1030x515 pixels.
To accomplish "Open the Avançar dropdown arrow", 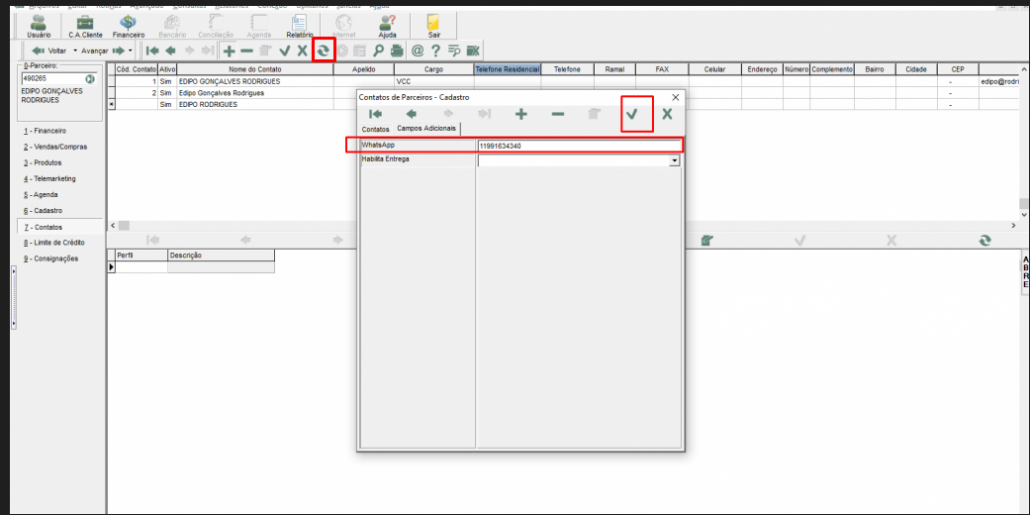I will [x=130, y=50].
